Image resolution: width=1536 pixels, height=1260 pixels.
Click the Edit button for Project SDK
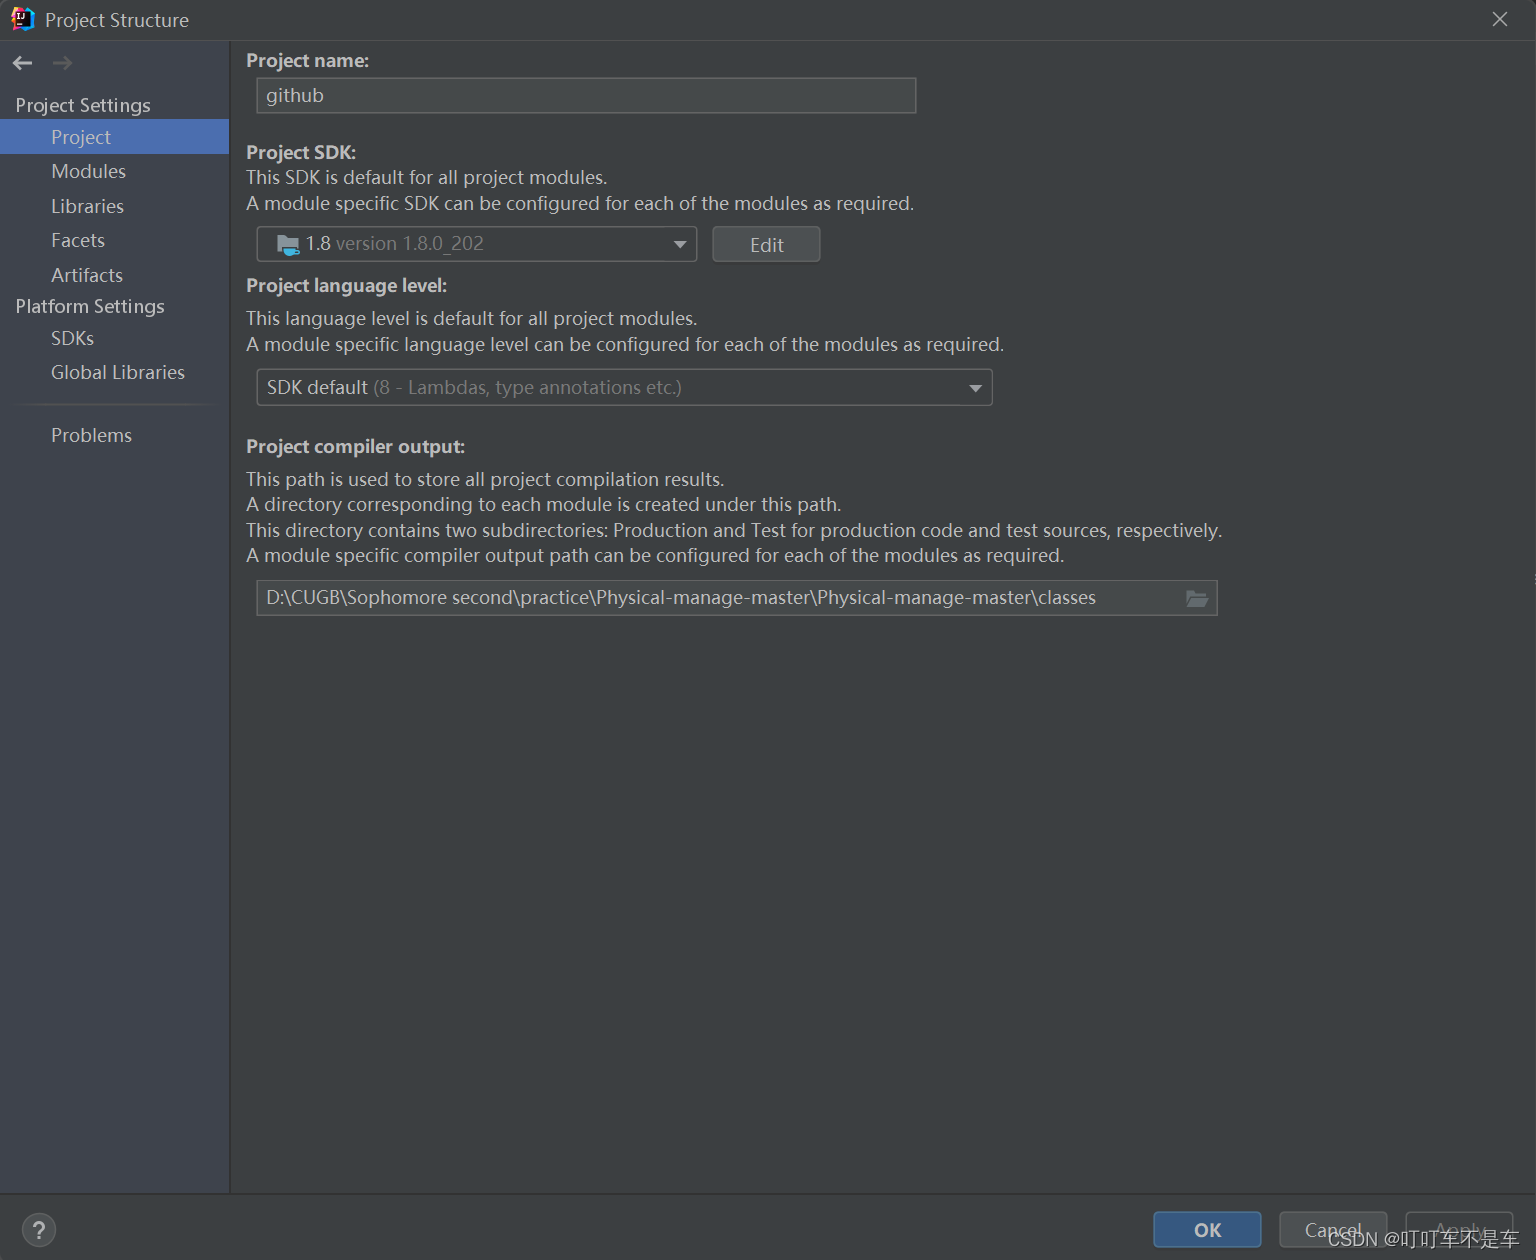765,243
